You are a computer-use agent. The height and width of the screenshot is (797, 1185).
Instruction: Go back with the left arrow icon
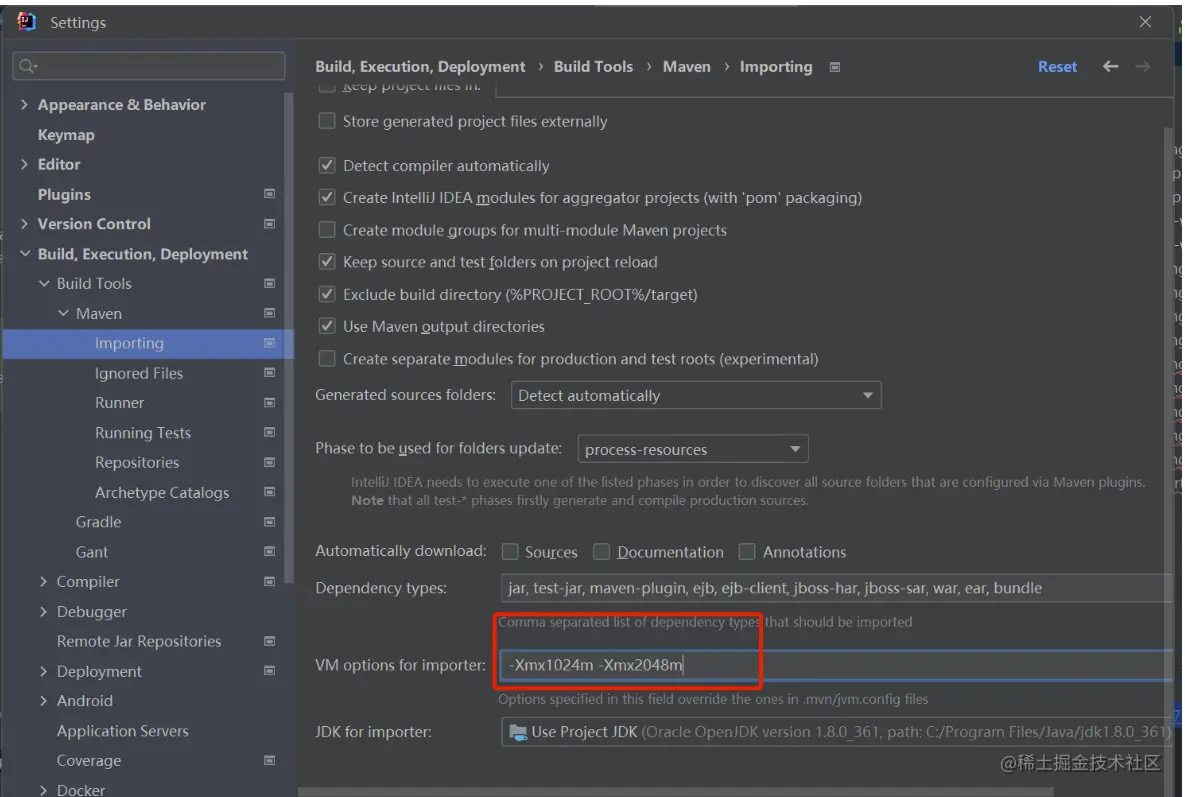pyautogui.click(x=1109, y=66)
